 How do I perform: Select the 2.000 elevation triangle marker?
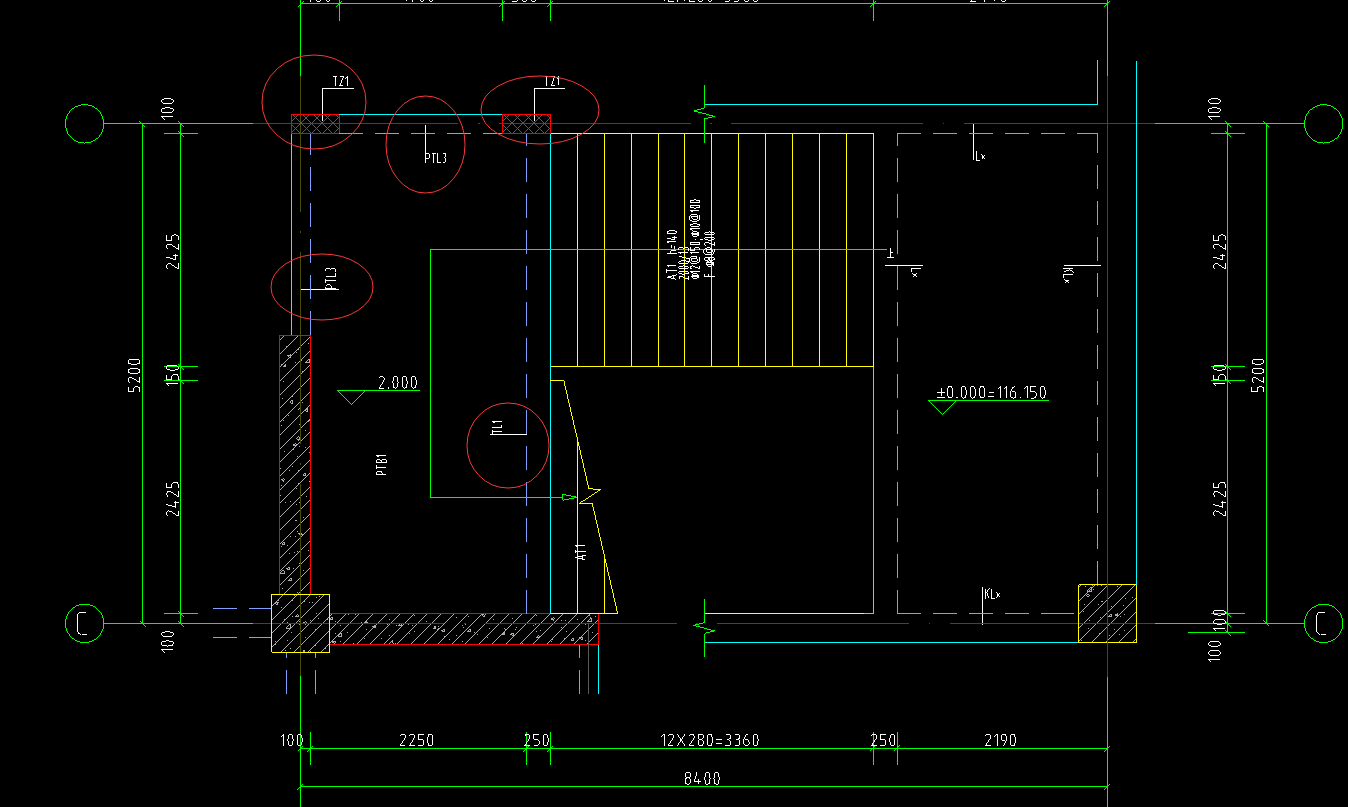tap(352, 397)
